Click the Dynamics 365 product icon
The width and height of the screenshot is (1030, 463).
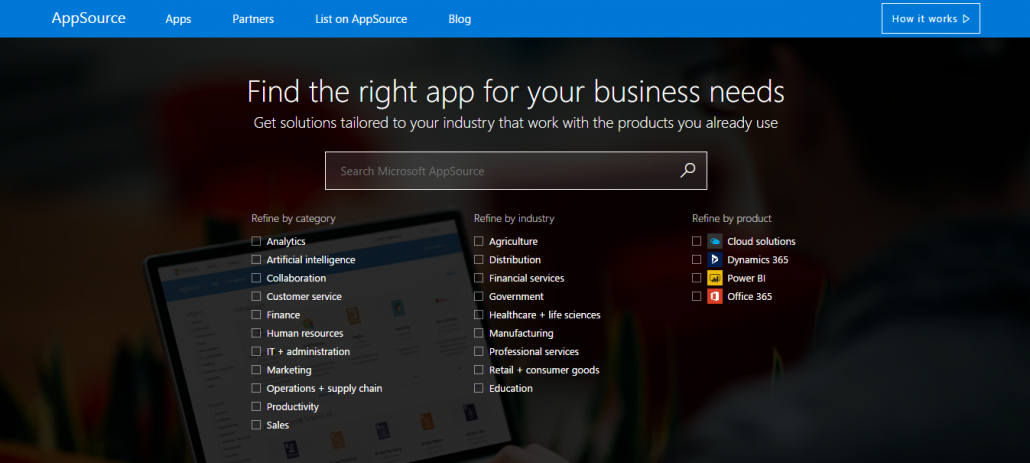pos(715,259)
